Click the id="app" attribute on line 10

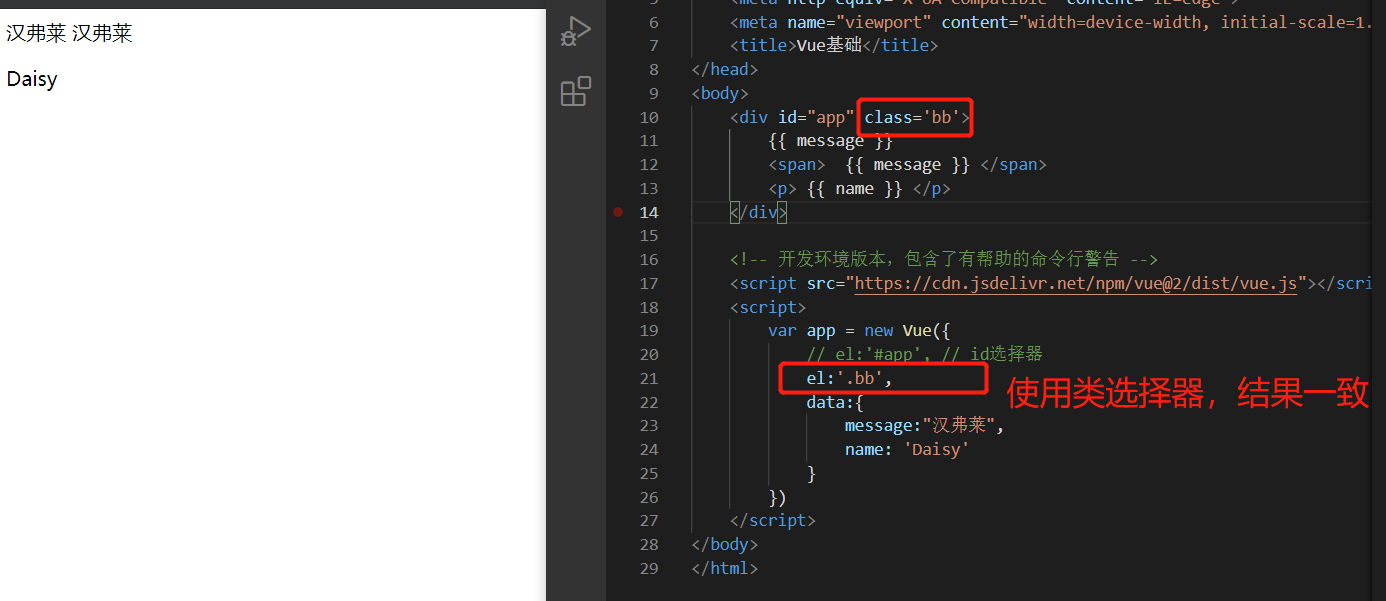(816, 117)
